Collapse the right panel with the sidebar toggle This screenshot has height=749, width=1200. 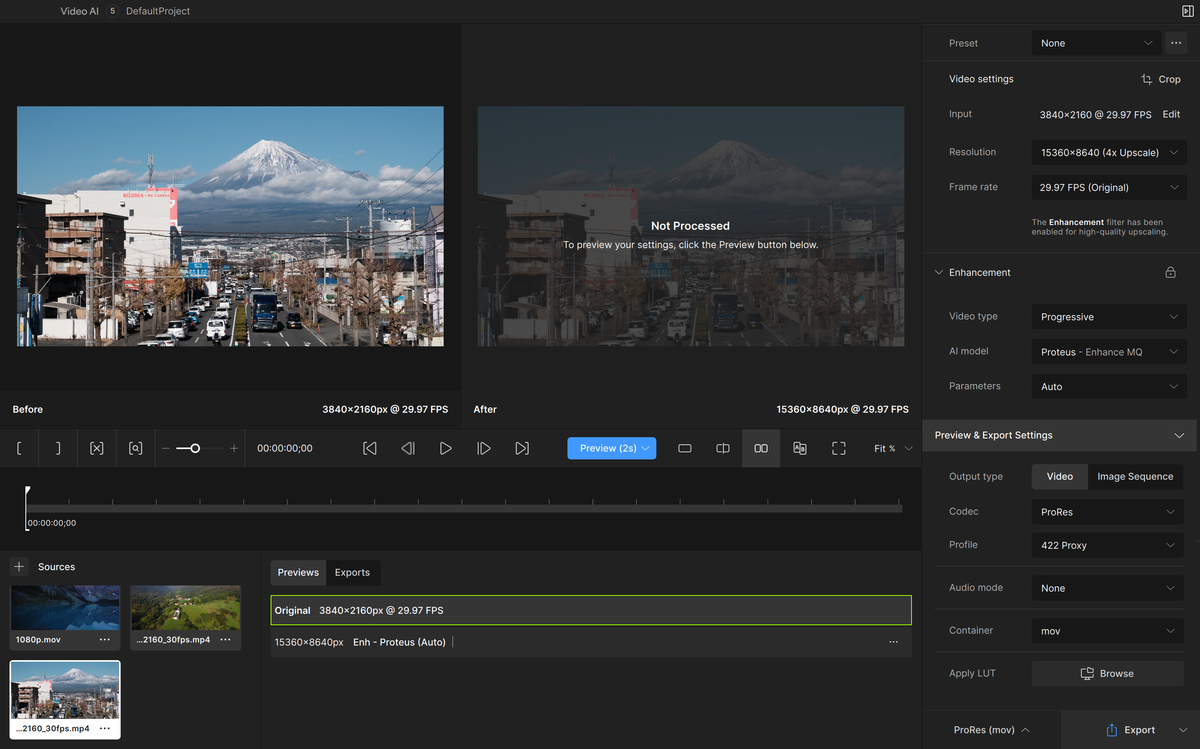[x=1186, y=10]
